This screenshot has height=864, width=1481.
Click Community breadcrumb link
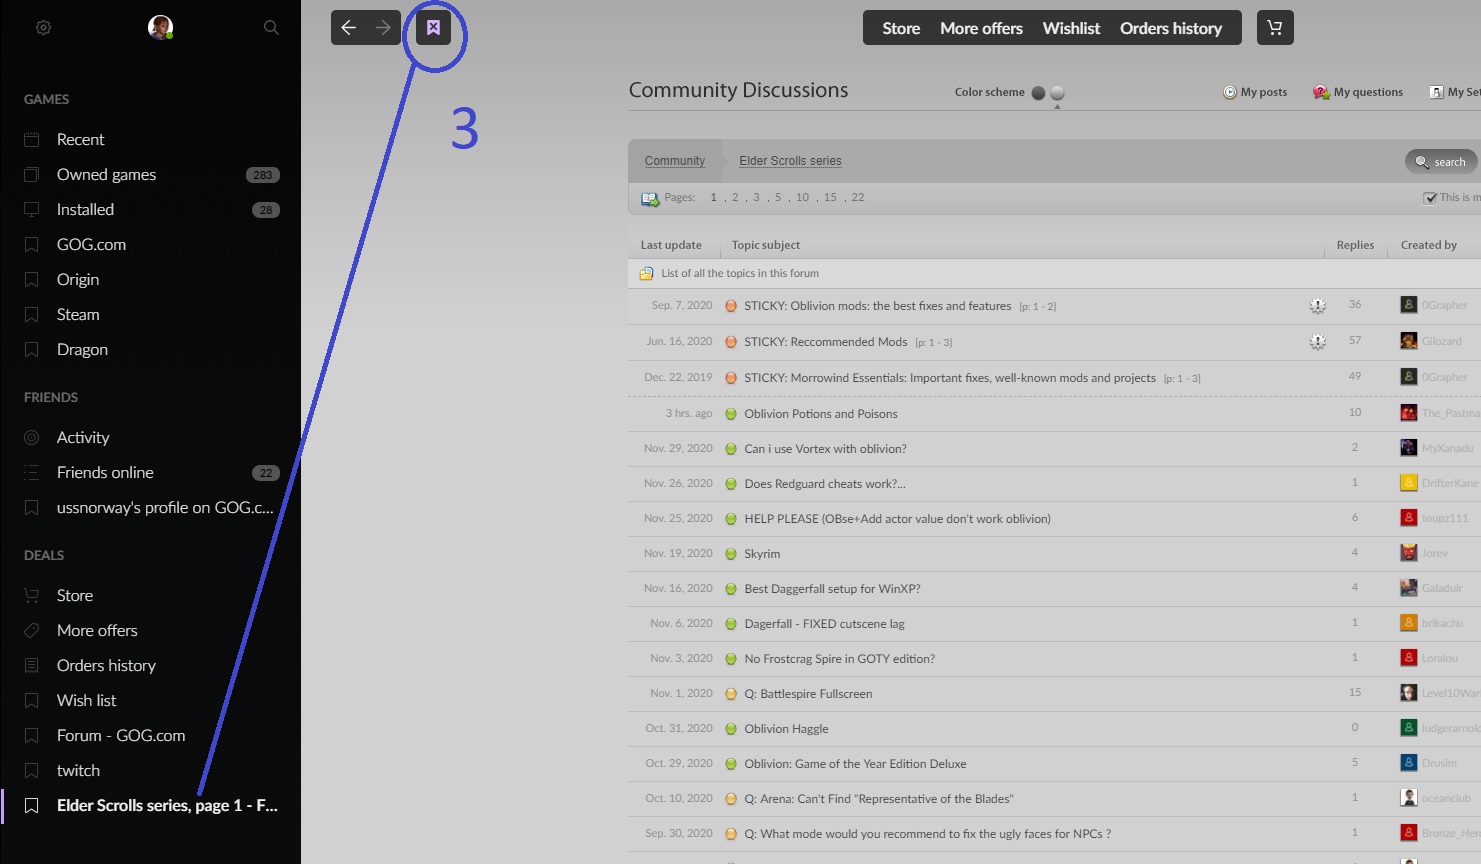point(674,161)
